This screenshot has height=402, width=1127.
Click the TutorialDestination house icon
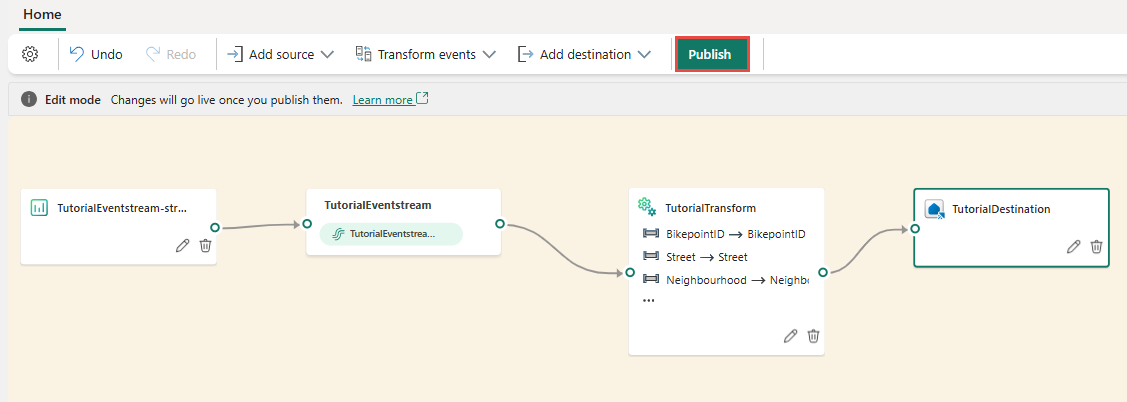pyautogui.click(x=934, y=209)
